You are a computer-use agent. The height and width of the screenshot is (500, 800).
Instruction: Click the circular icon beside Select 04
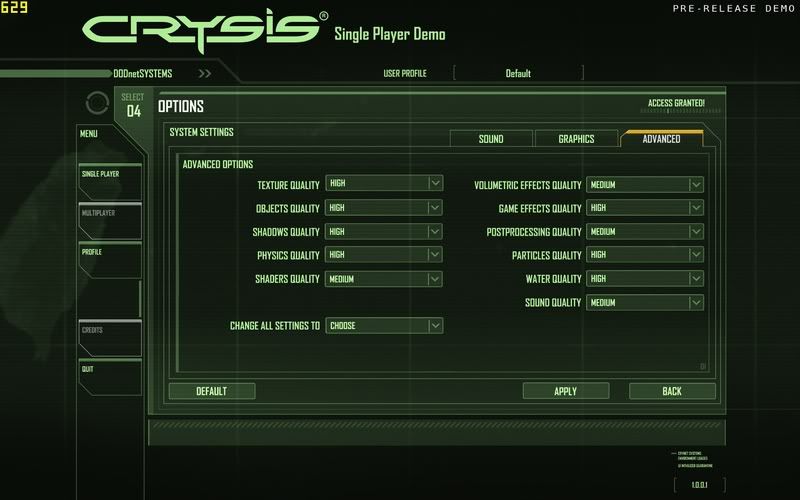pyautogui.click(x=97, y=103)
